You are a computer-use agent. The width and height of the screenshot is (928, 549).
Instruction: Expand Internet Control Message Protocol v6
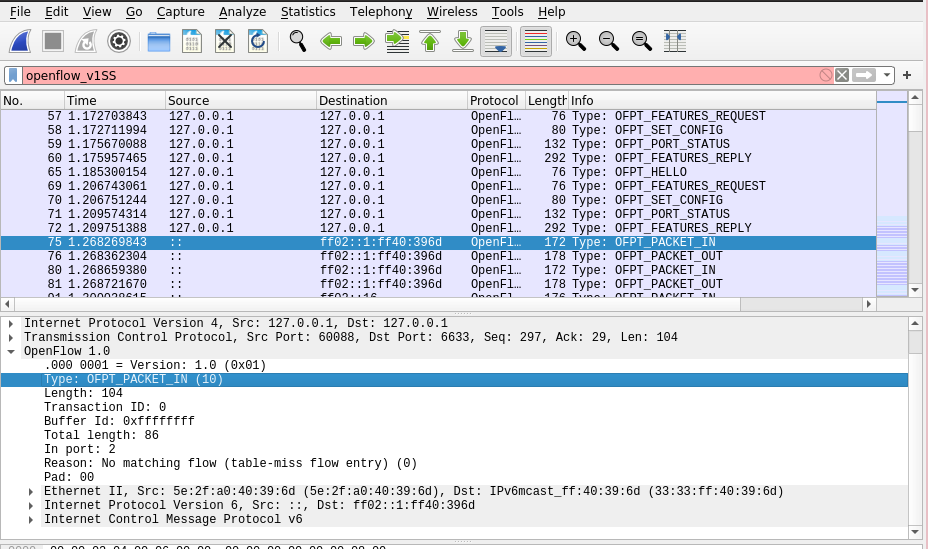click(x=31, y=519)
